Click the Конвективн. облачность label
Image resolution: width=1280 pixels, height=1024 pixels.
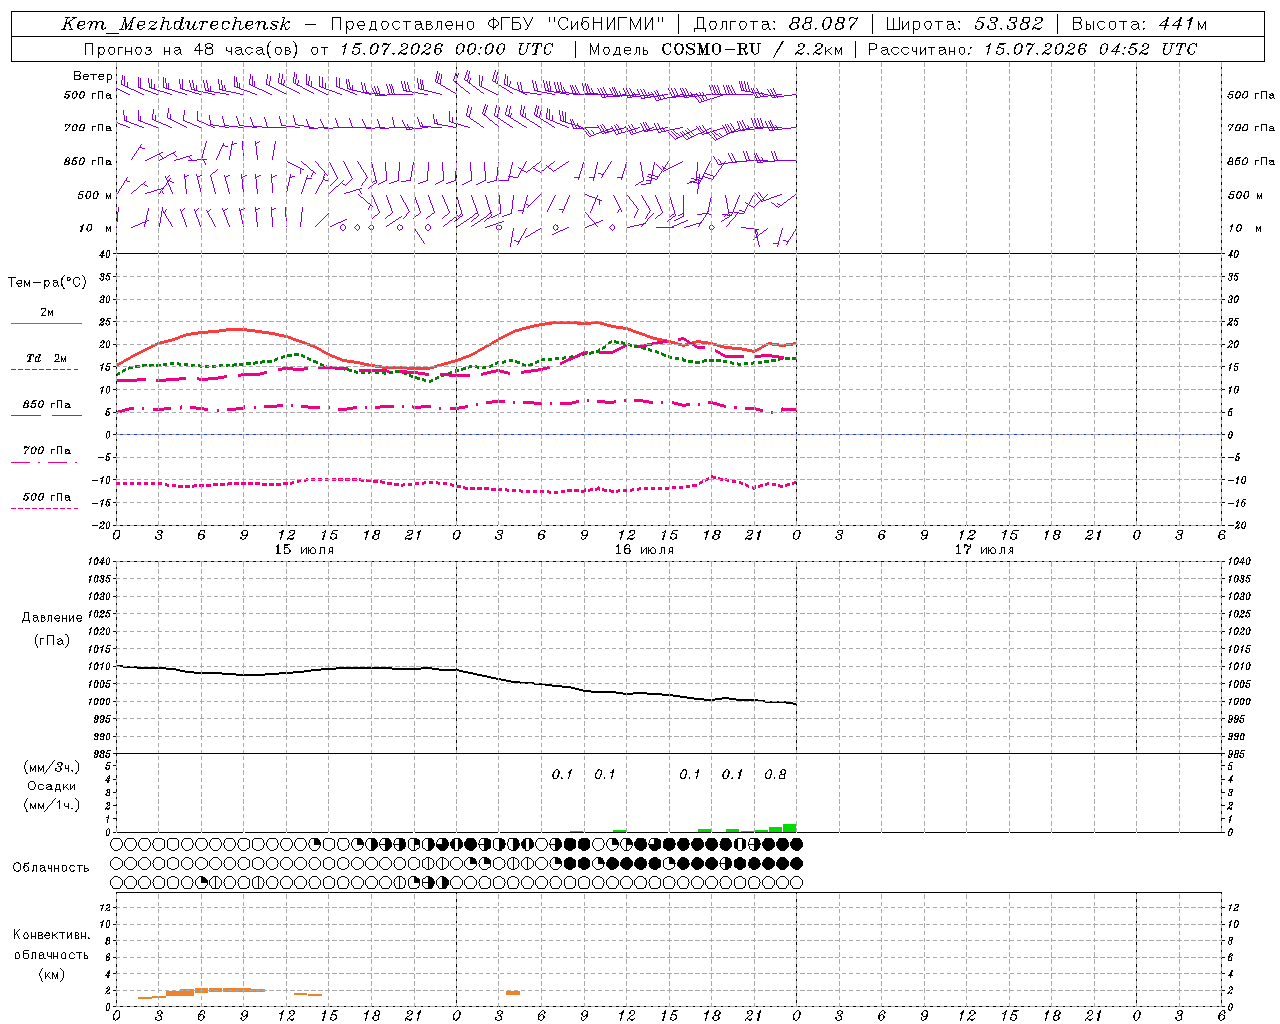51,954
